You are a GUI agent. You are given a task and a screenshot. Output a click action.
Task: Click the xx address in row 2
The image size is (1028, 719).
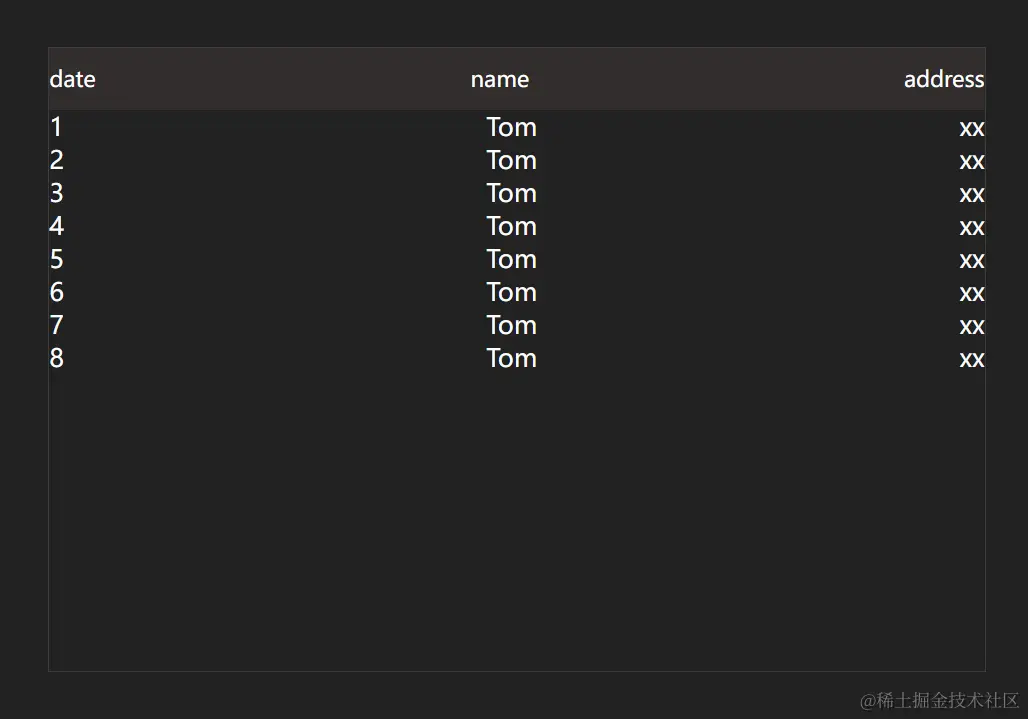tap(971, 160)
